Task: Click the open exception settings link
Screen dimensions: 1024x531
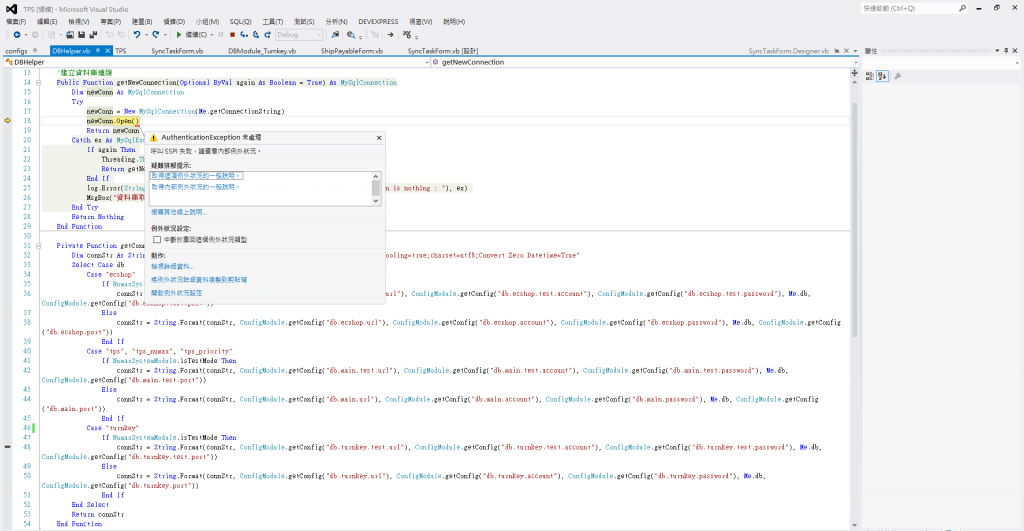Action: pyautogui.click(x=176, y=293)
